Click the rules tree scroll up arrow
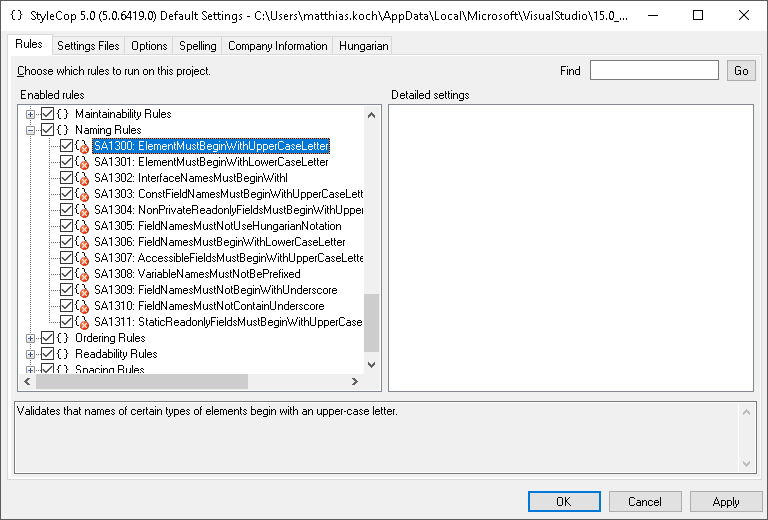Screen dimensions: 768x520 372,115
